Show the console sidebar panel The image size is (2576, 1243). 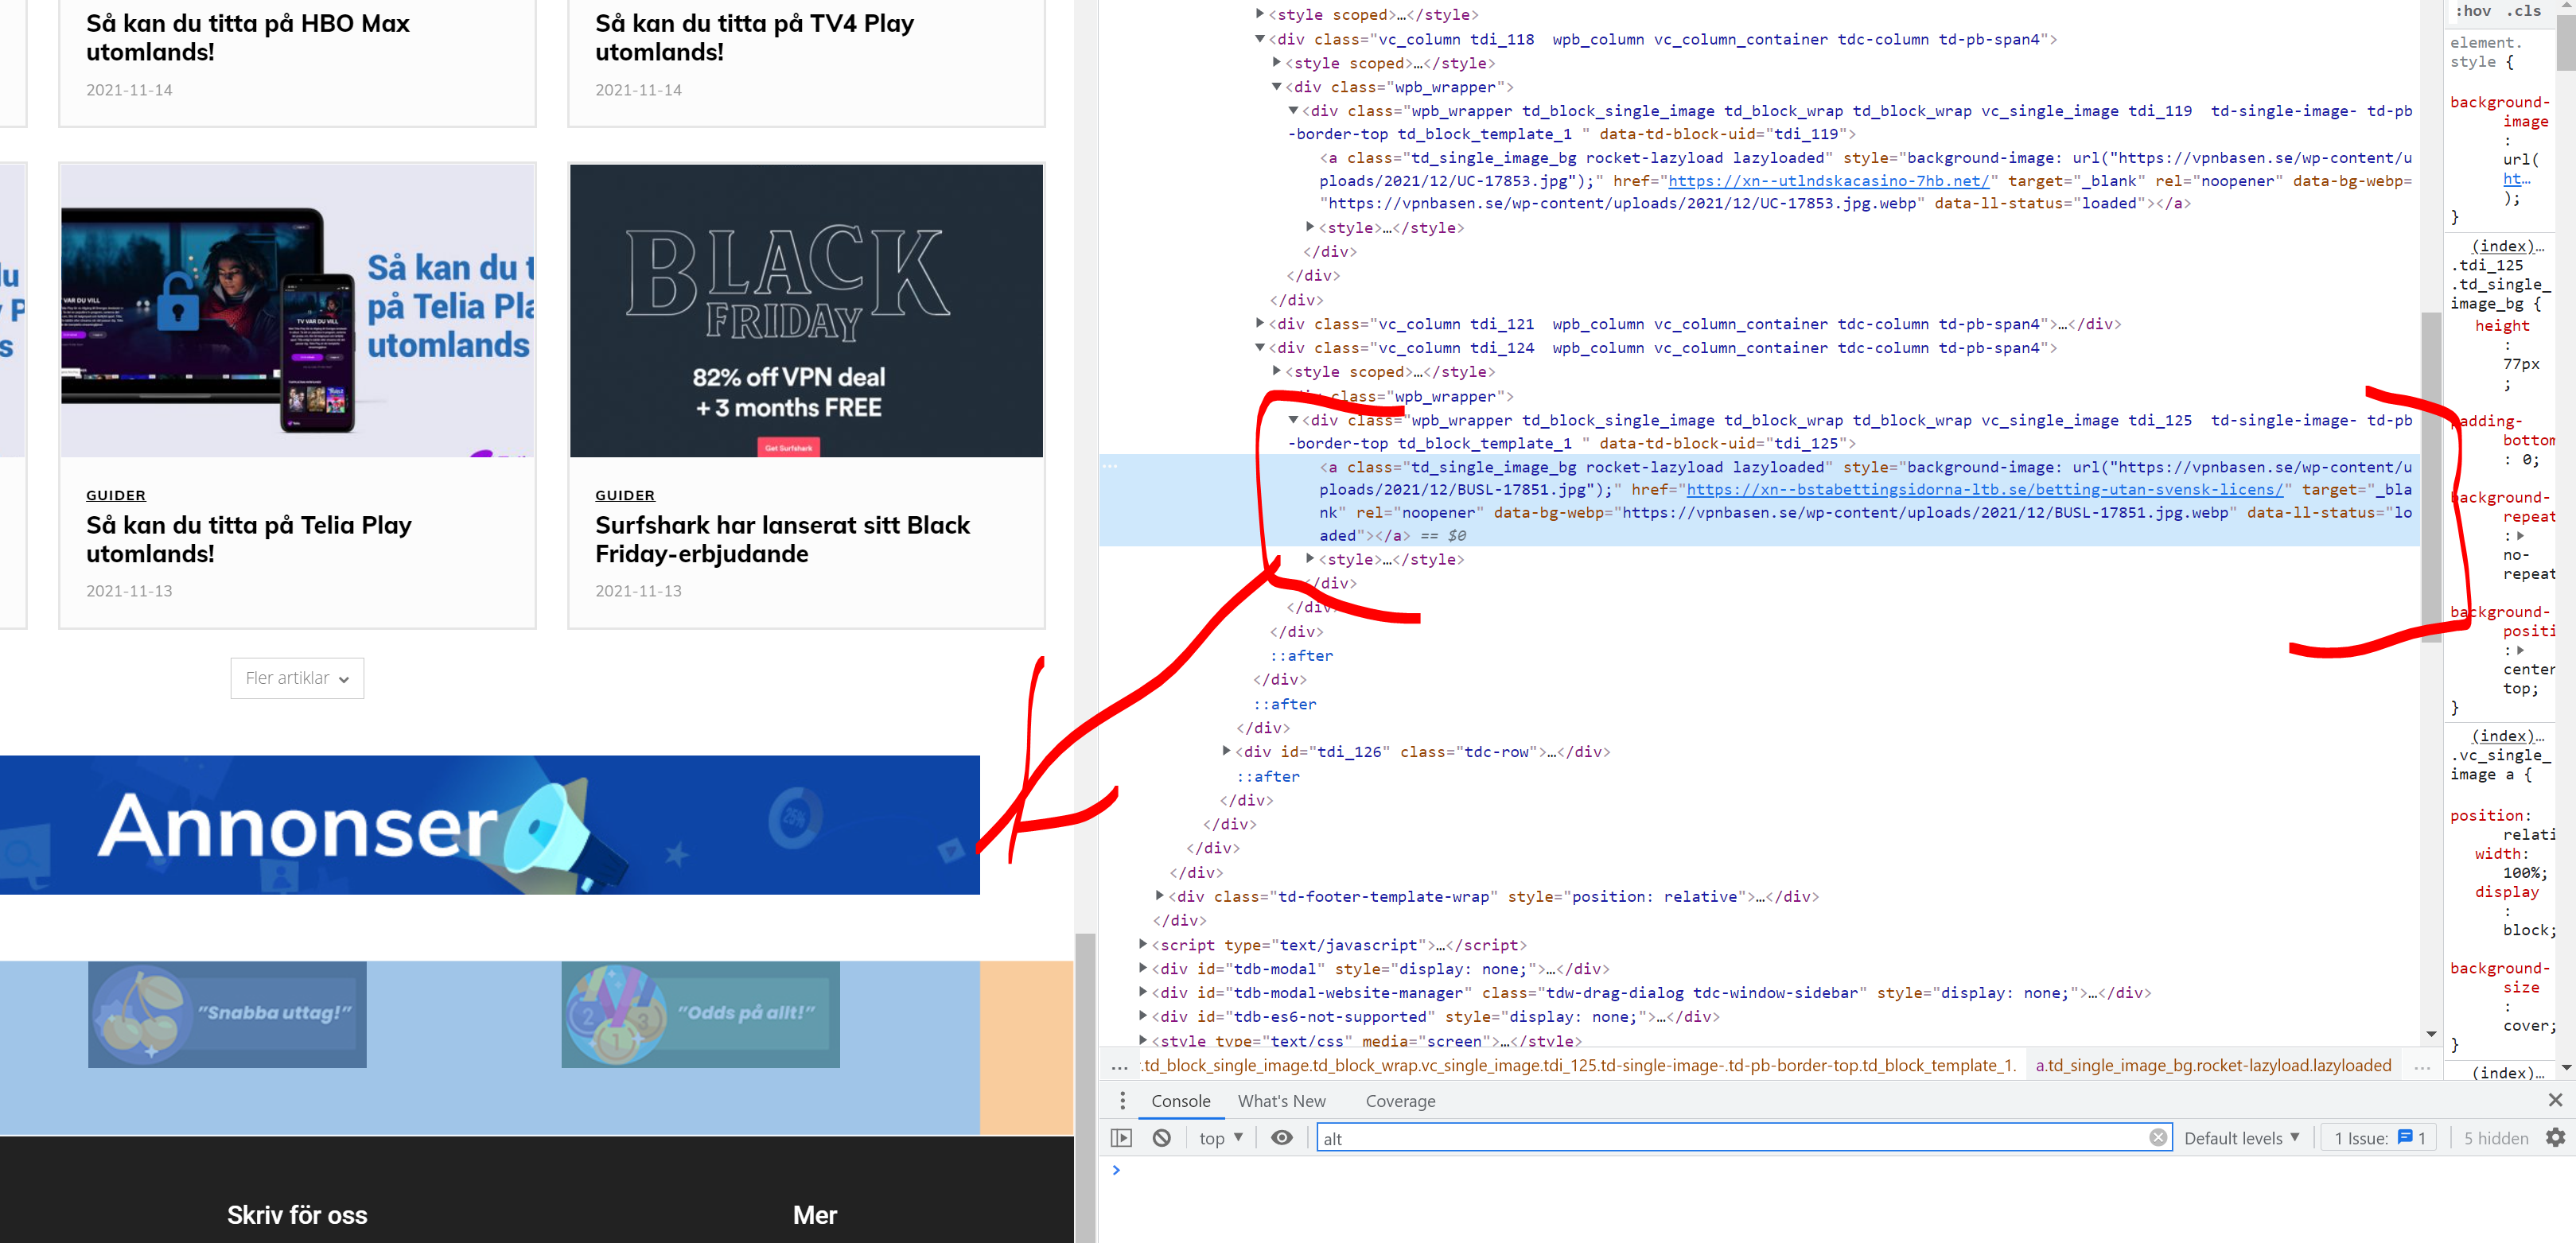(x=1122, y=1138)
